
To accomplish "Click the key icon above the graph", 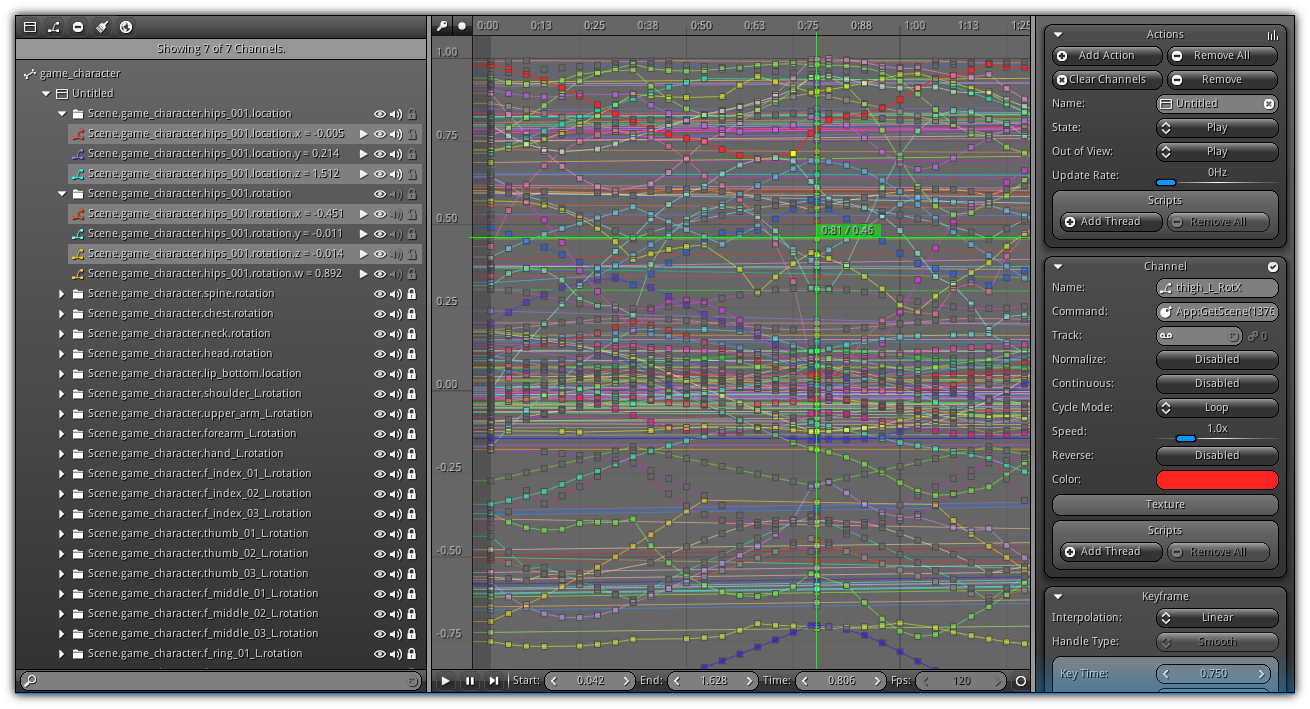I will click(x=443, y=25).
